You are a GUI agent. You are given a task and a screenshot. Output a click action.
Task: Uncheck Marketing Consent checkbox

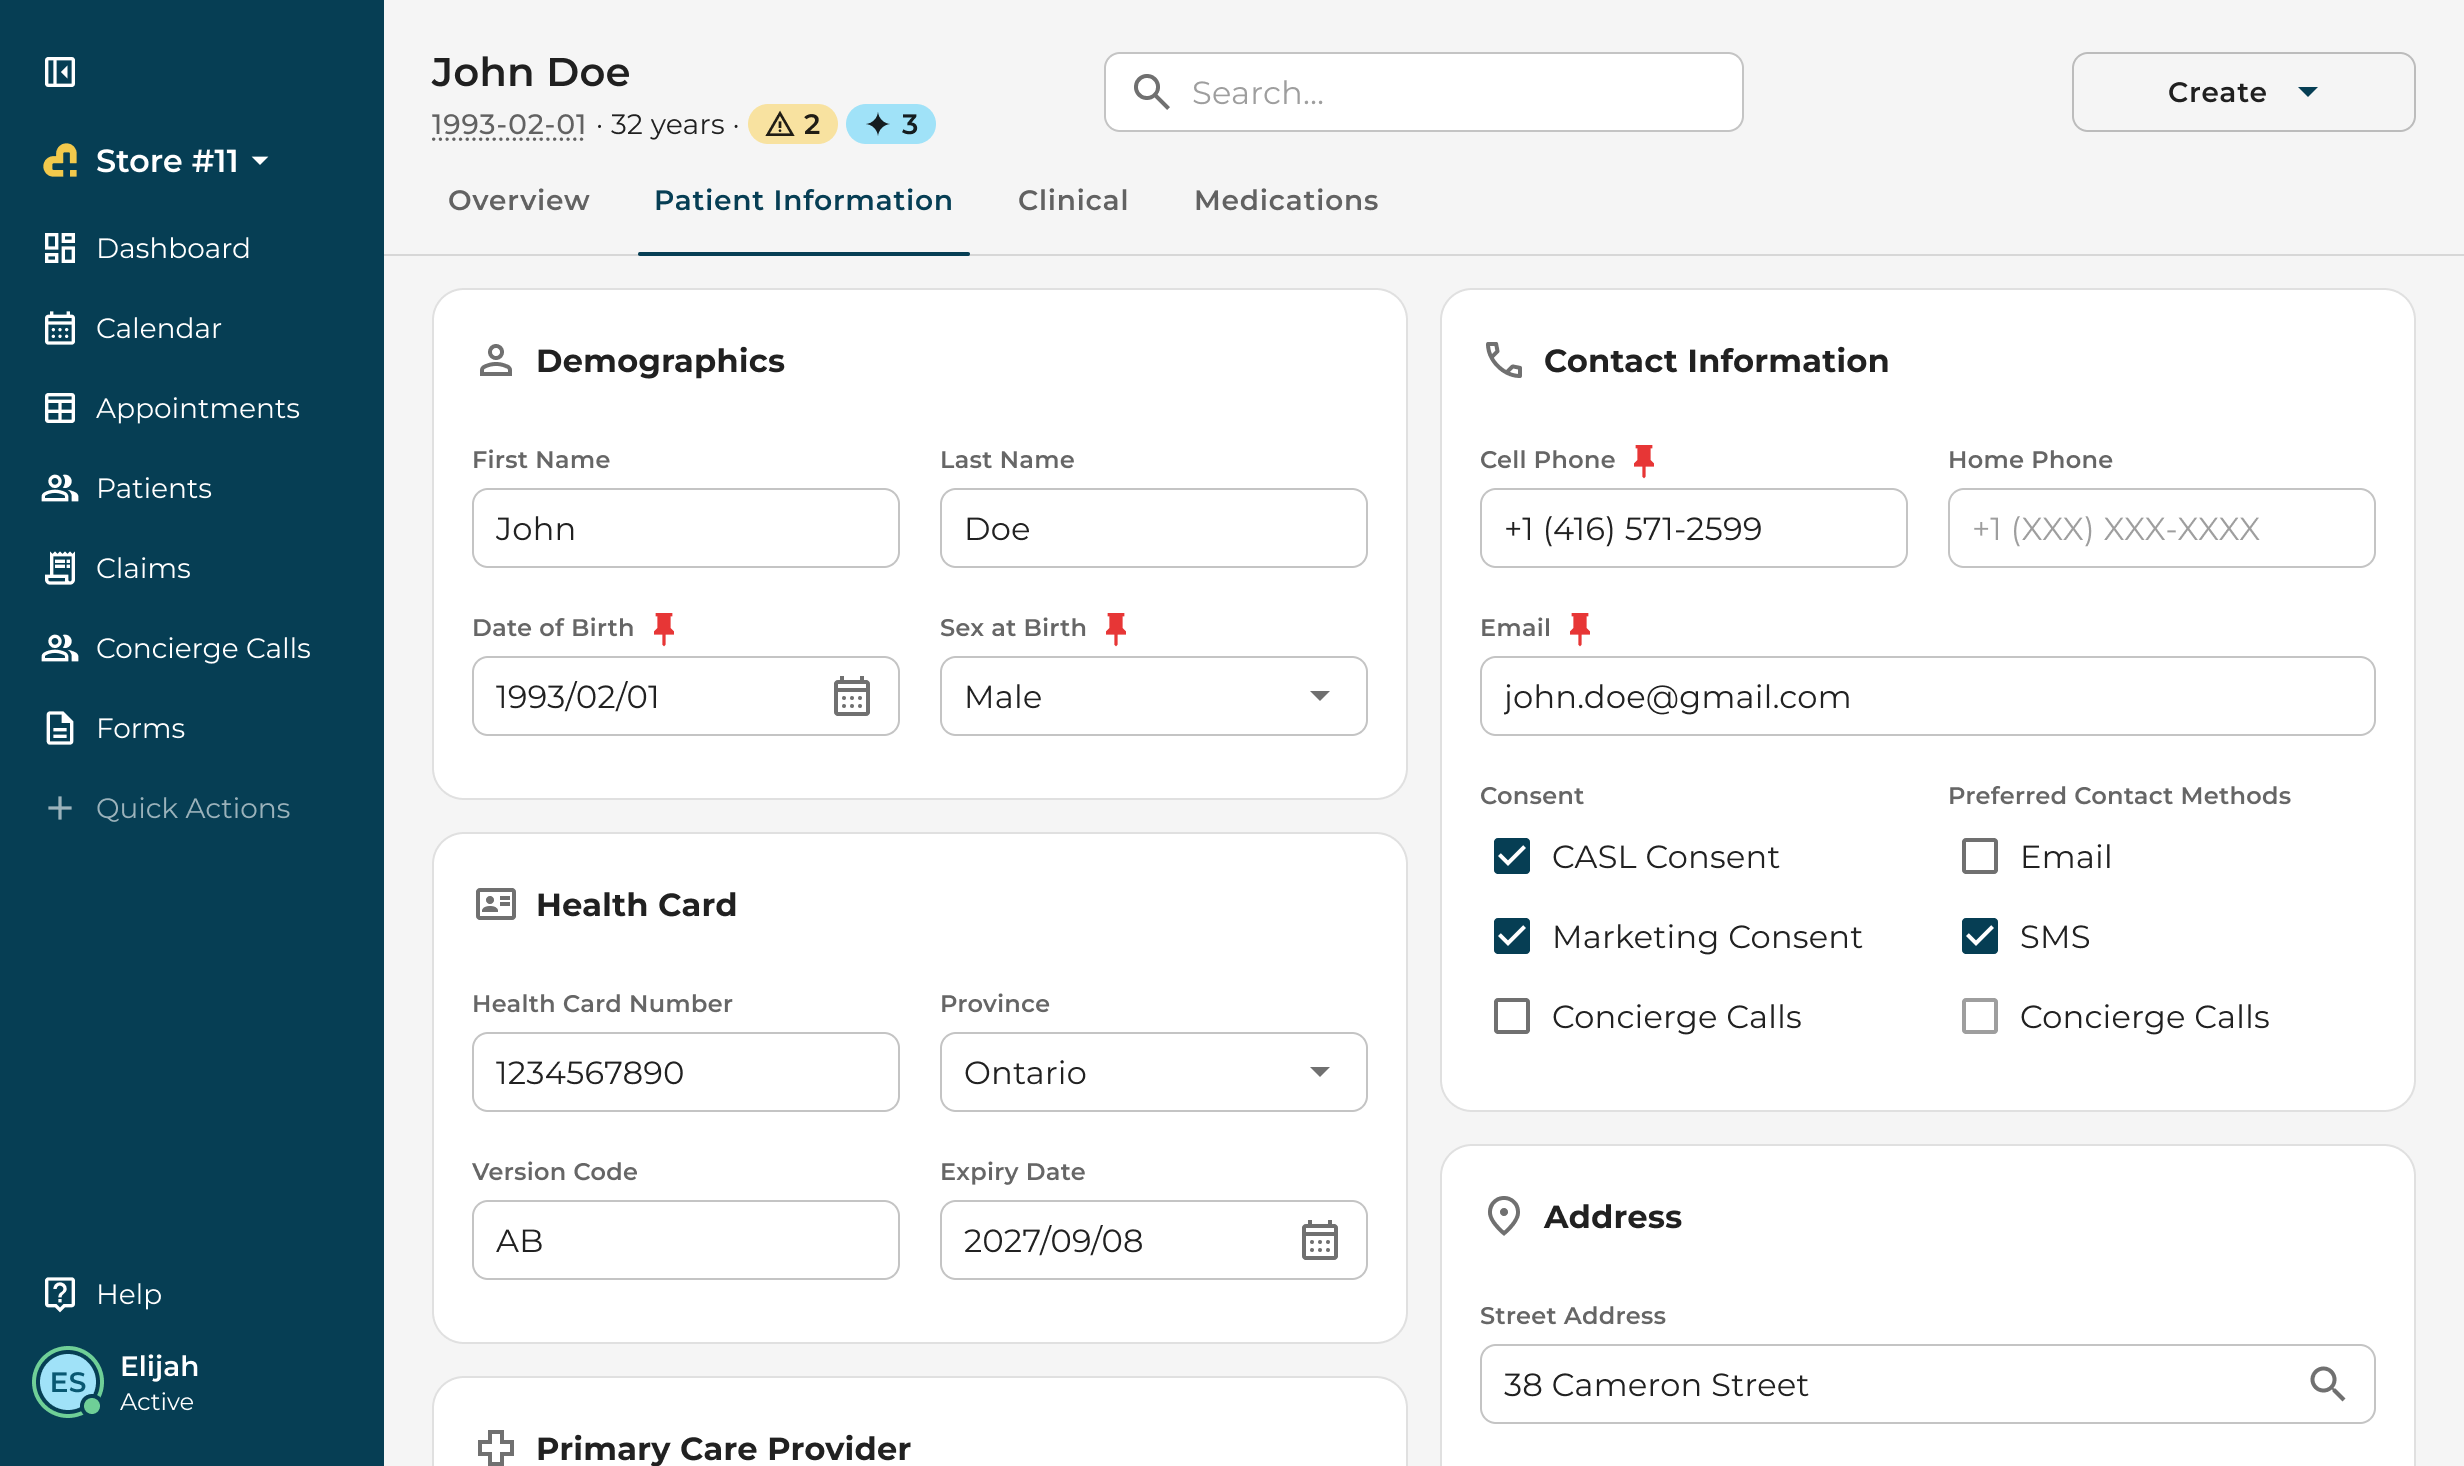pyautogui.click(x=1512, y=936)
